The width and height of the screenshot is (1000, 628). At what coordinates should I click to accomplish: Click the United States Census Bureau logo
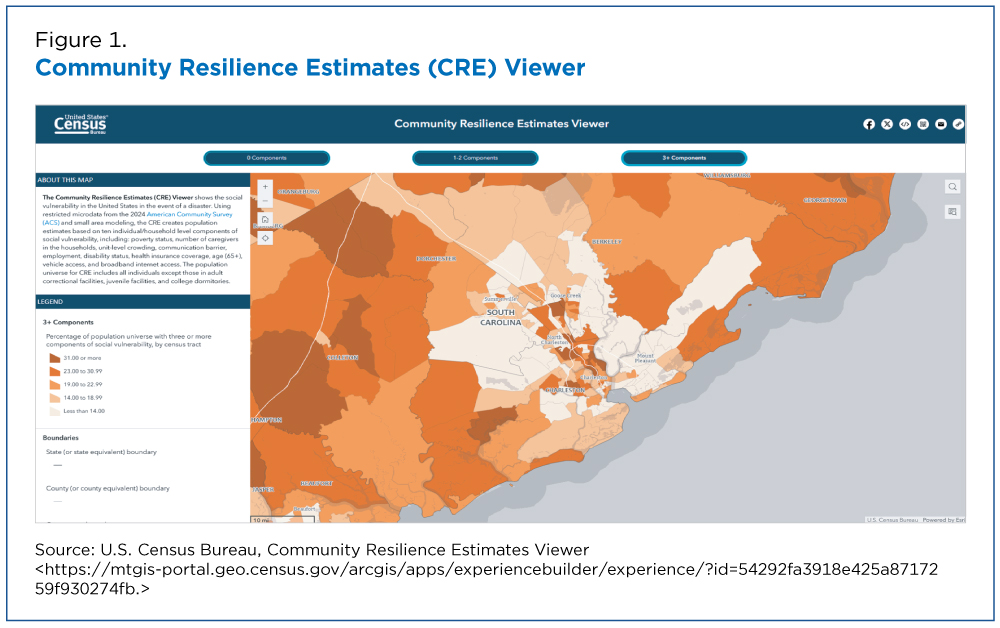80,124
